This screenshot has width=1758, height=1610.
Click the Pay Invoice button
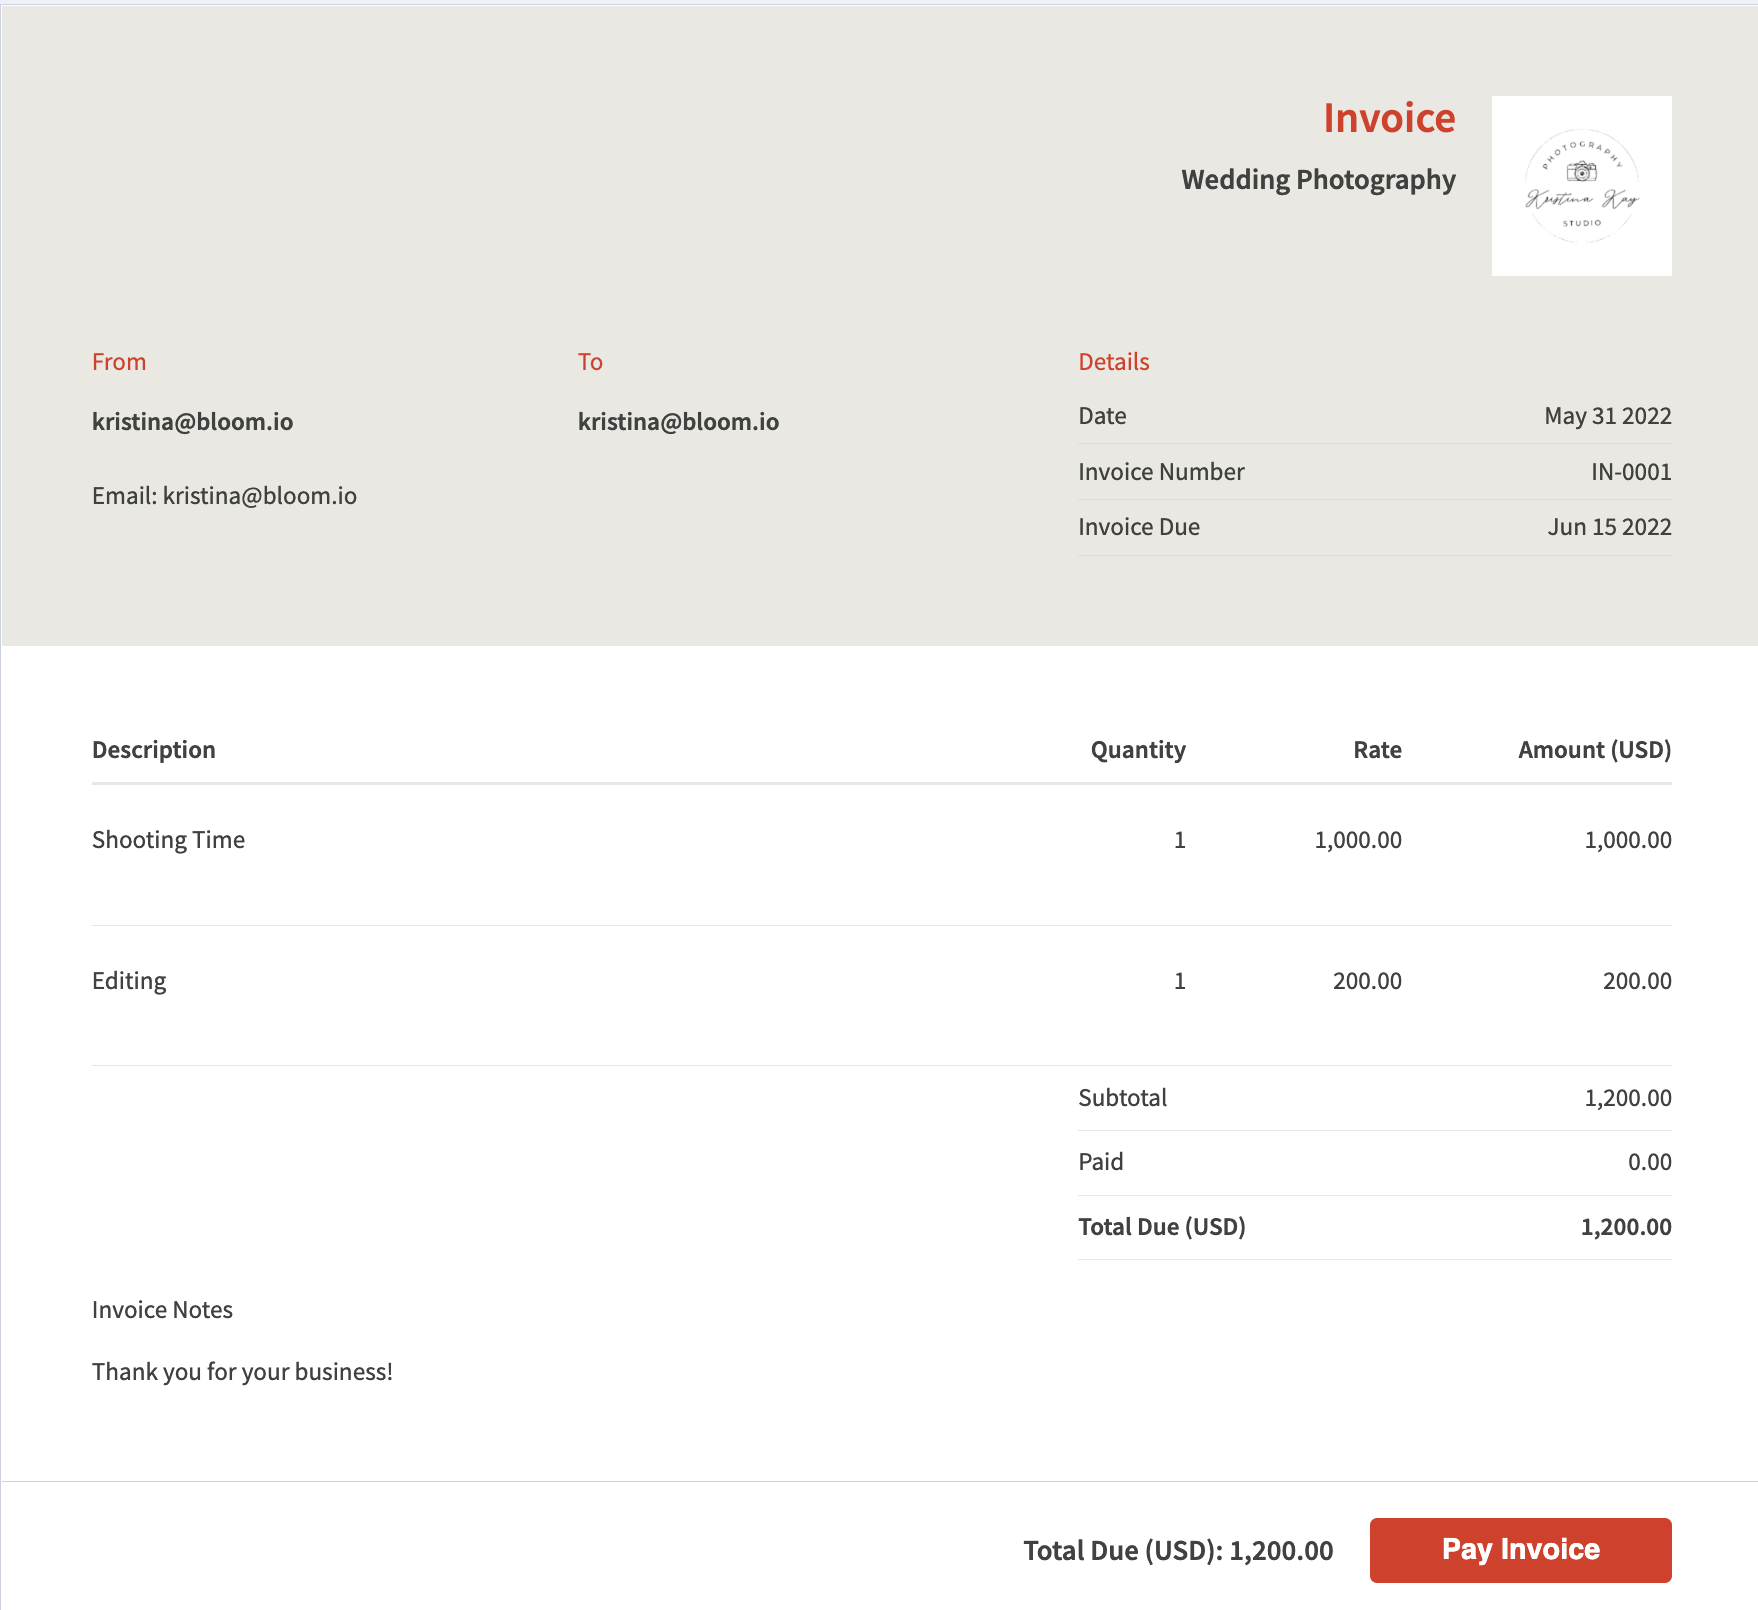1520,1550
